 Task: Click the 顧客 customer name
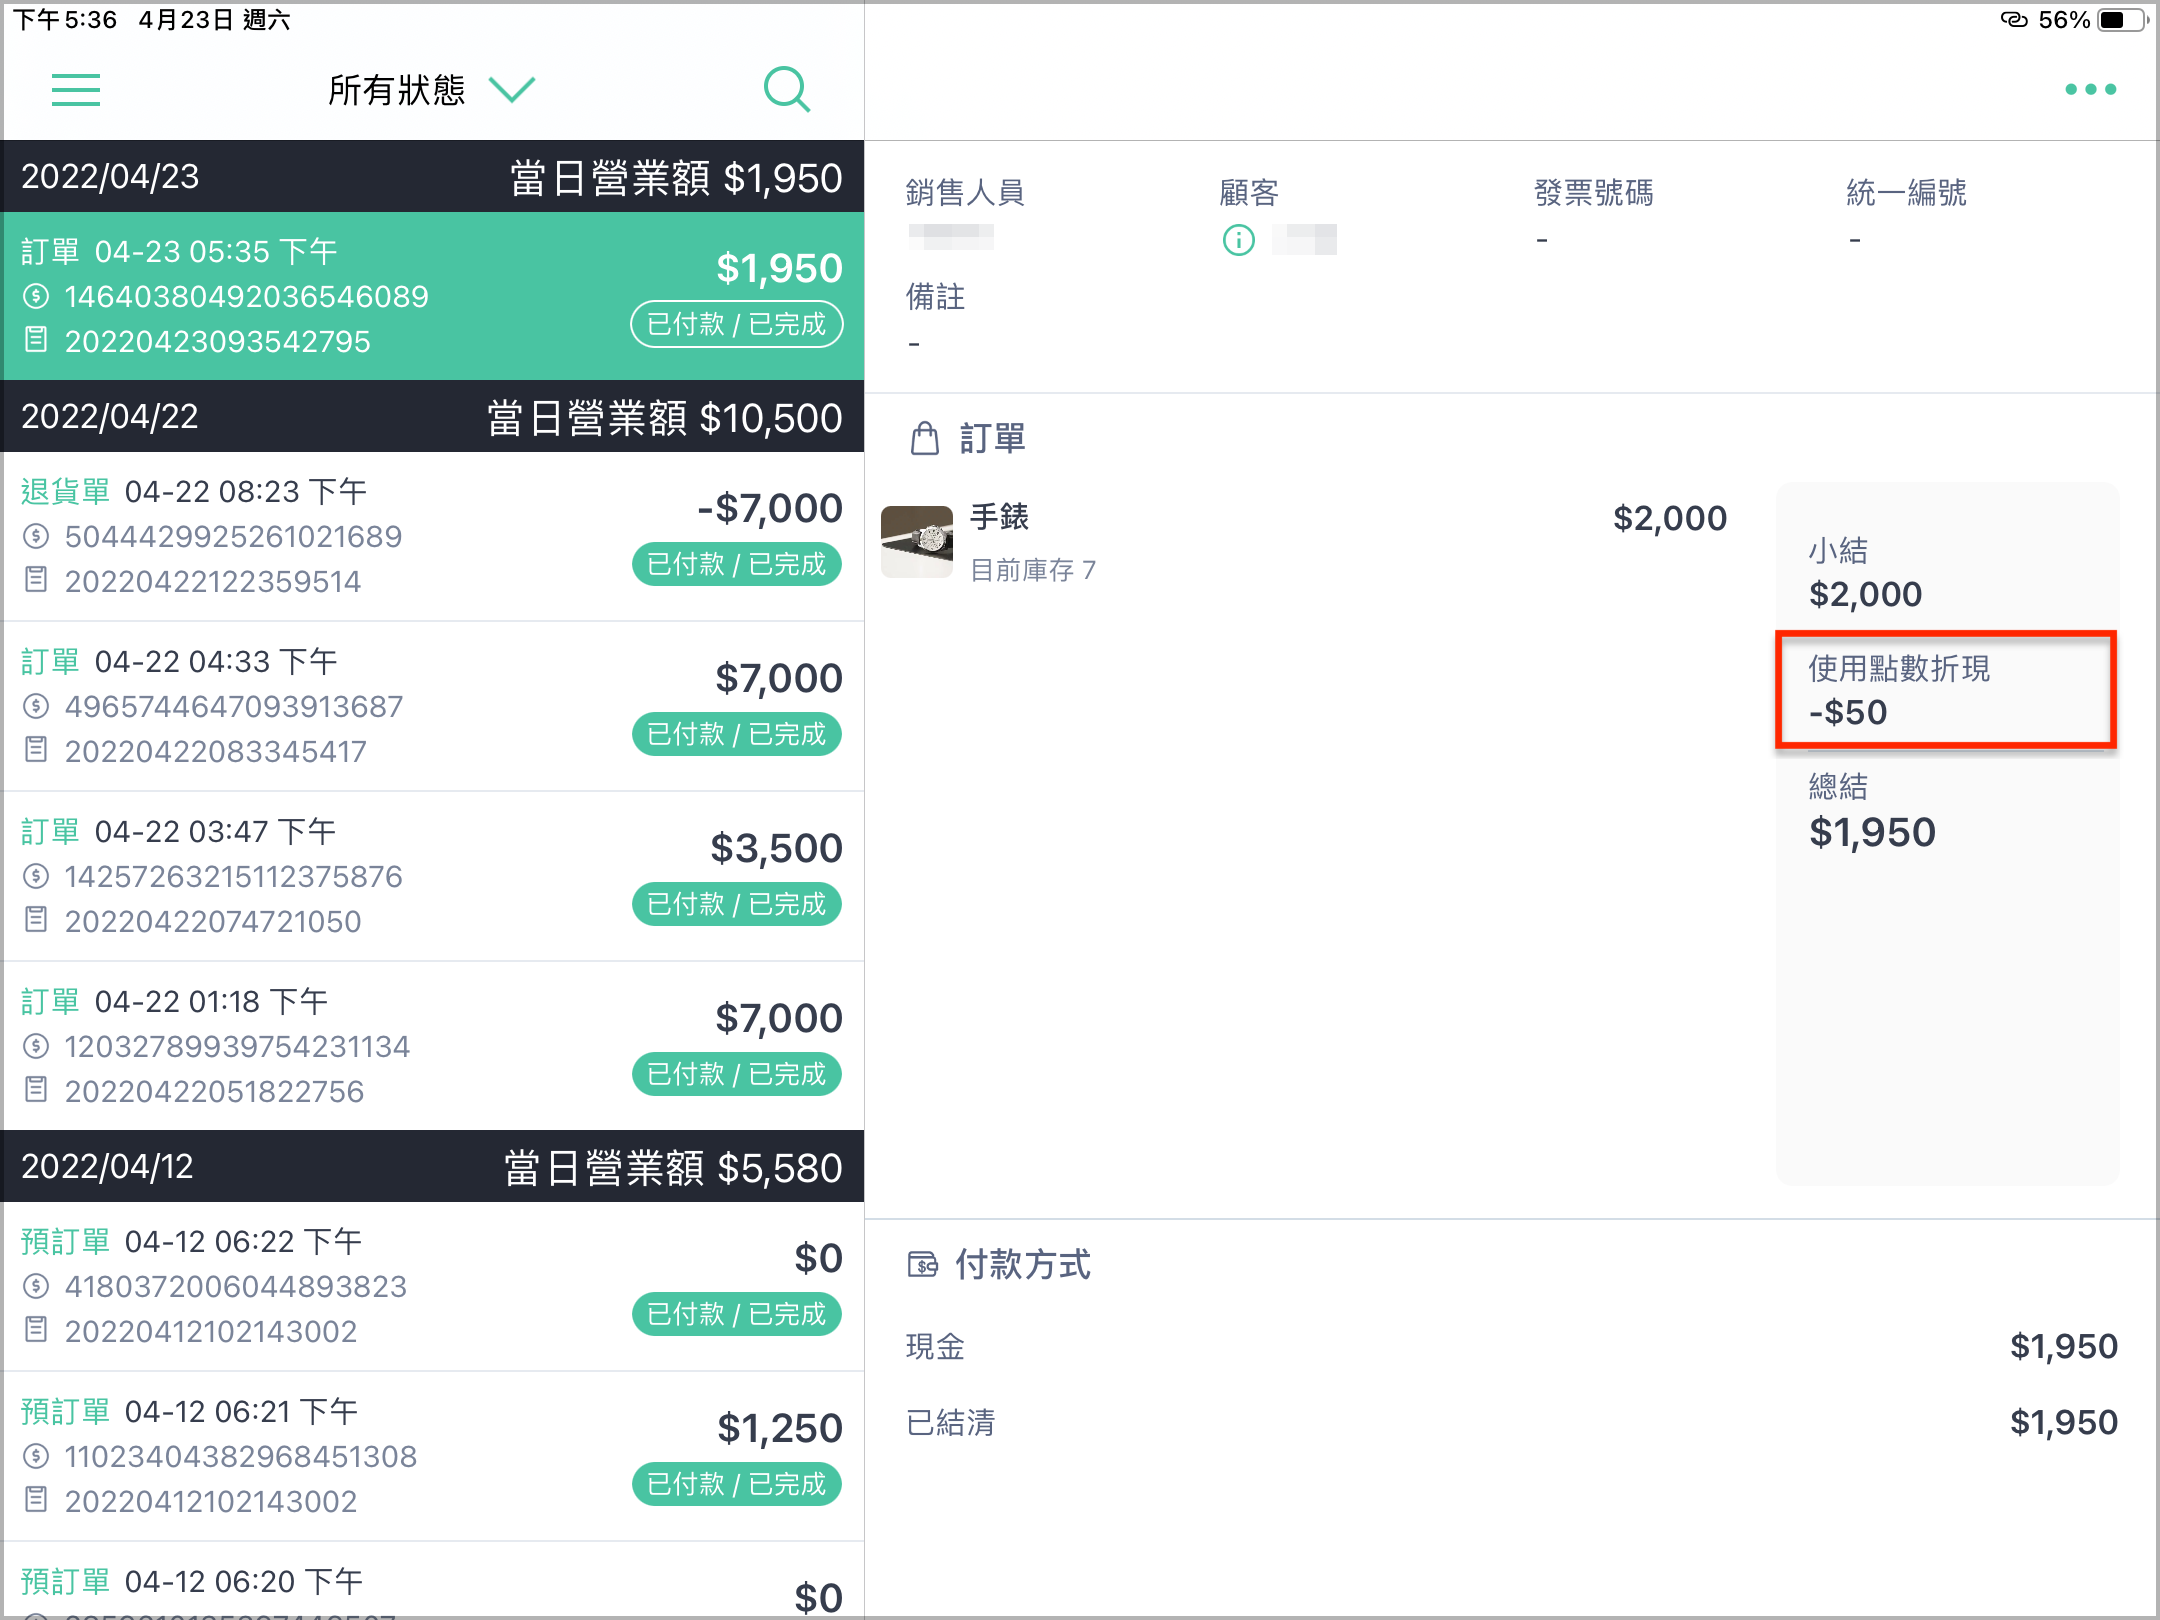(x=1305, y=240)
